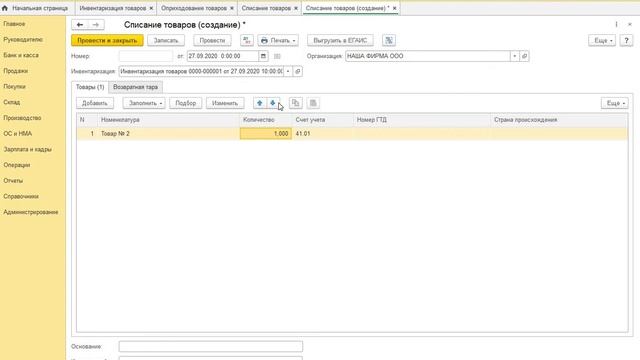
Task: Click the Записать button
Action: (166, 40)
